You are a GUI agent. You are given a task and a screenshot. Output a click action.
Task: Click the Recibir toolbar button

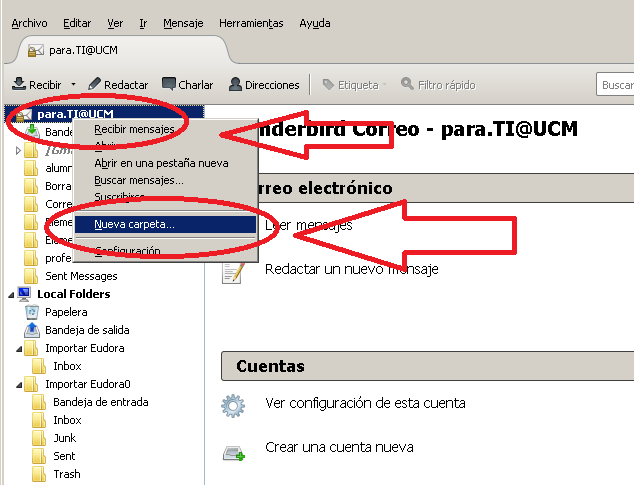click(36, 85)
